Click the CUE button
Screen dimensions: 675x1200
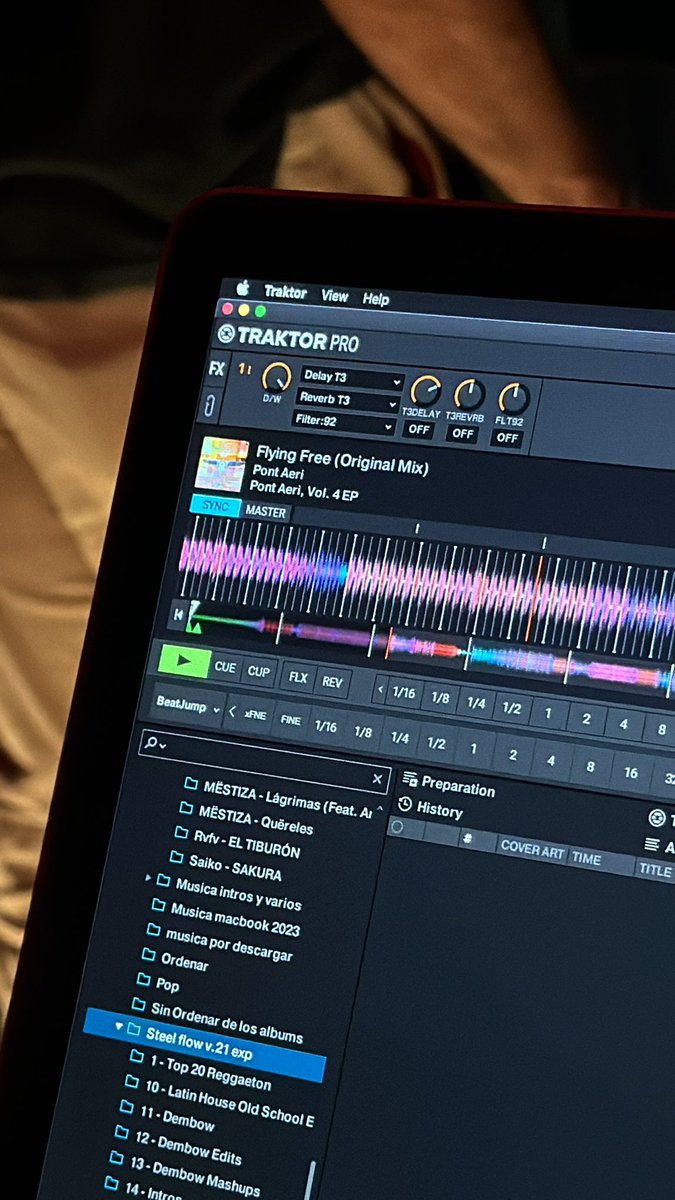coord(226,667)
